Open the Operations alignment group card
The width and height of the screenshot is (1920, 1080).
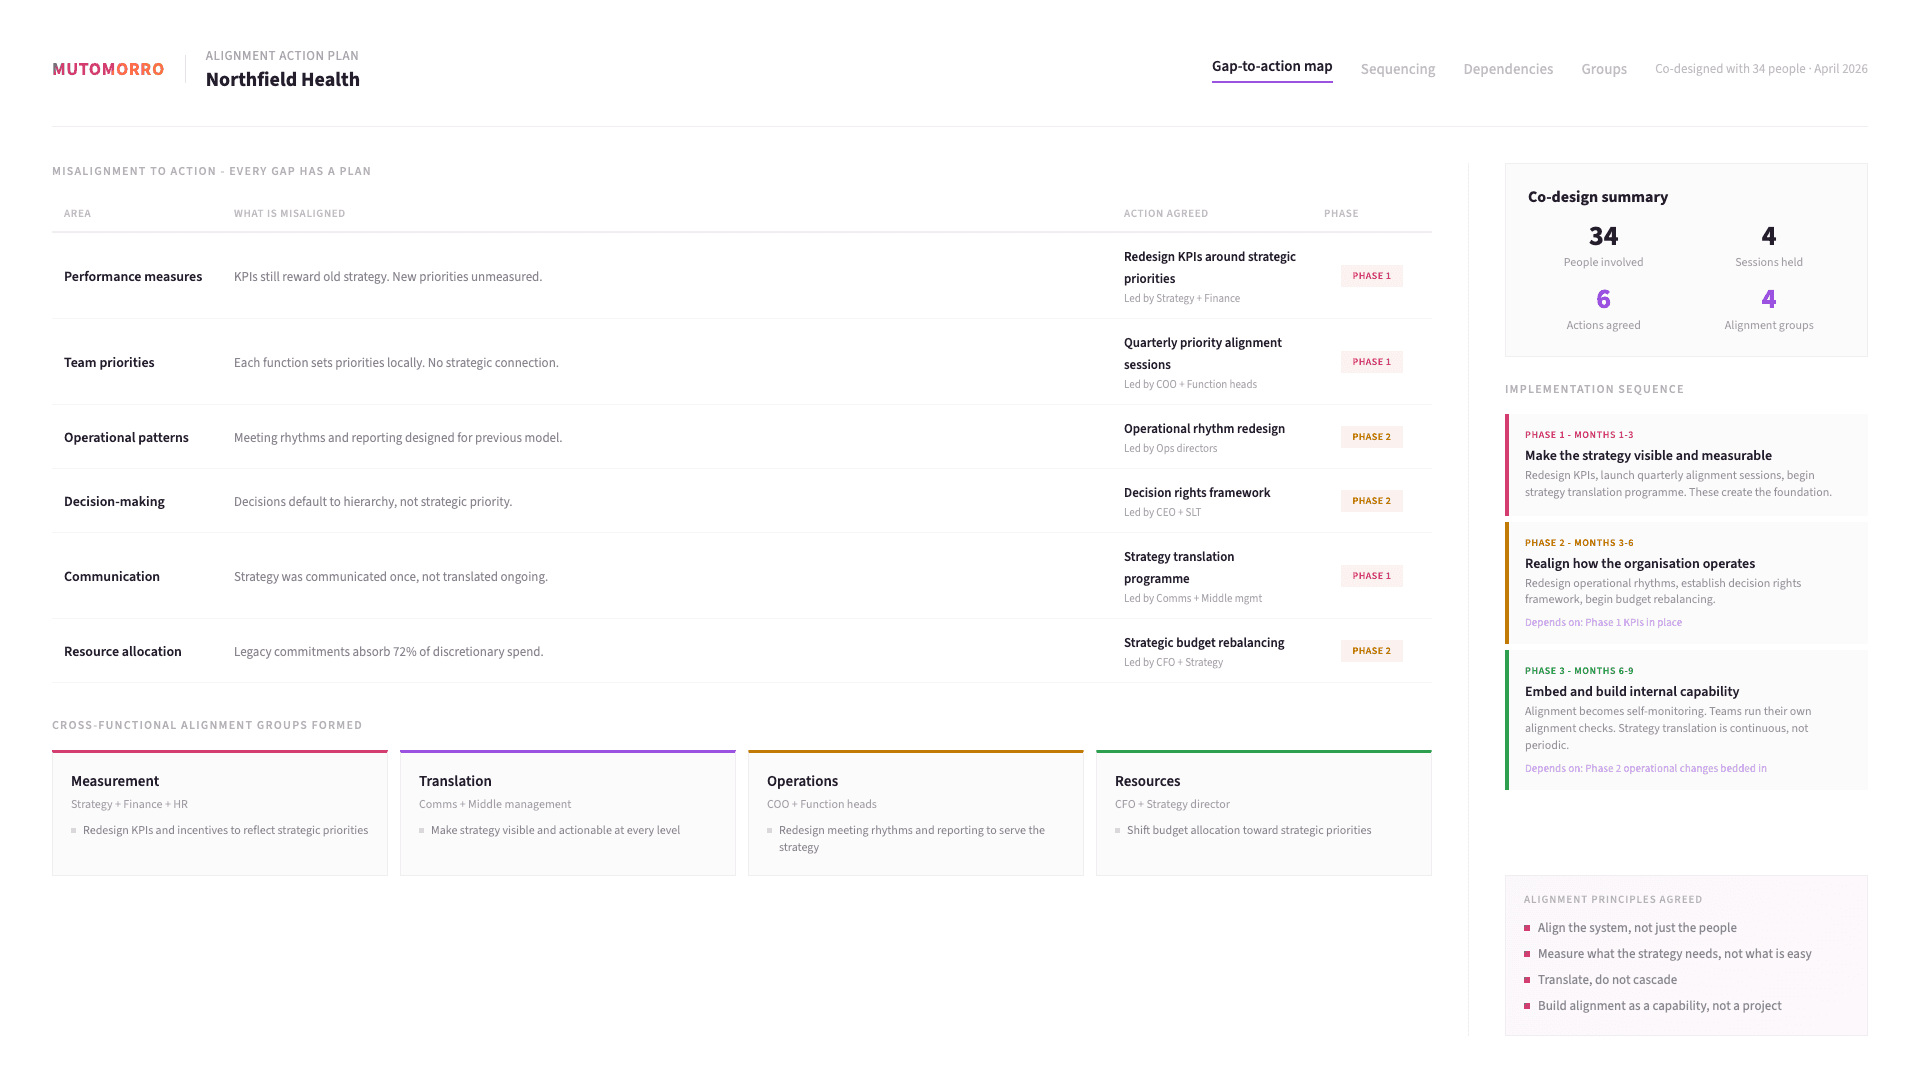[915, 812]
